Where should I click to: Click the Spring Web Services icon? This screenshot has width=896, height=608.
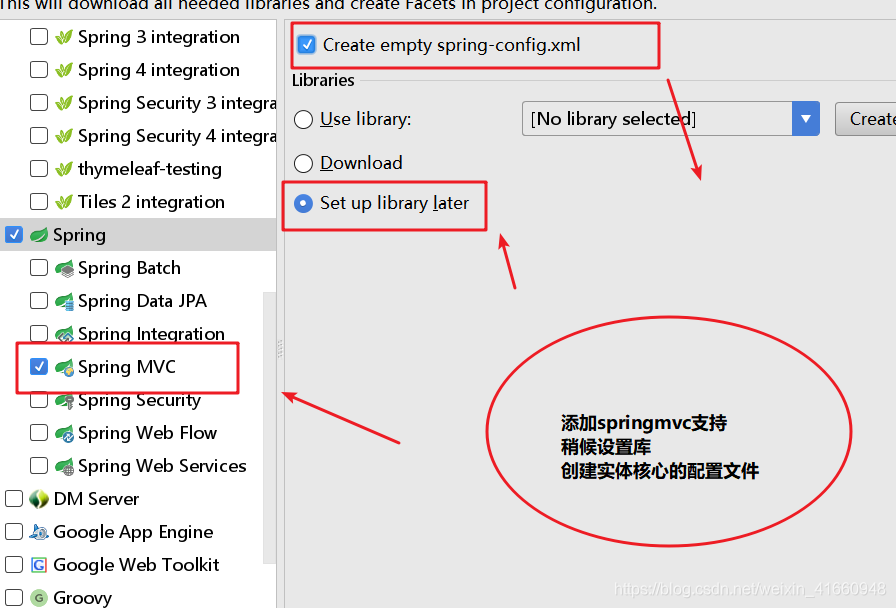point(65,466)
